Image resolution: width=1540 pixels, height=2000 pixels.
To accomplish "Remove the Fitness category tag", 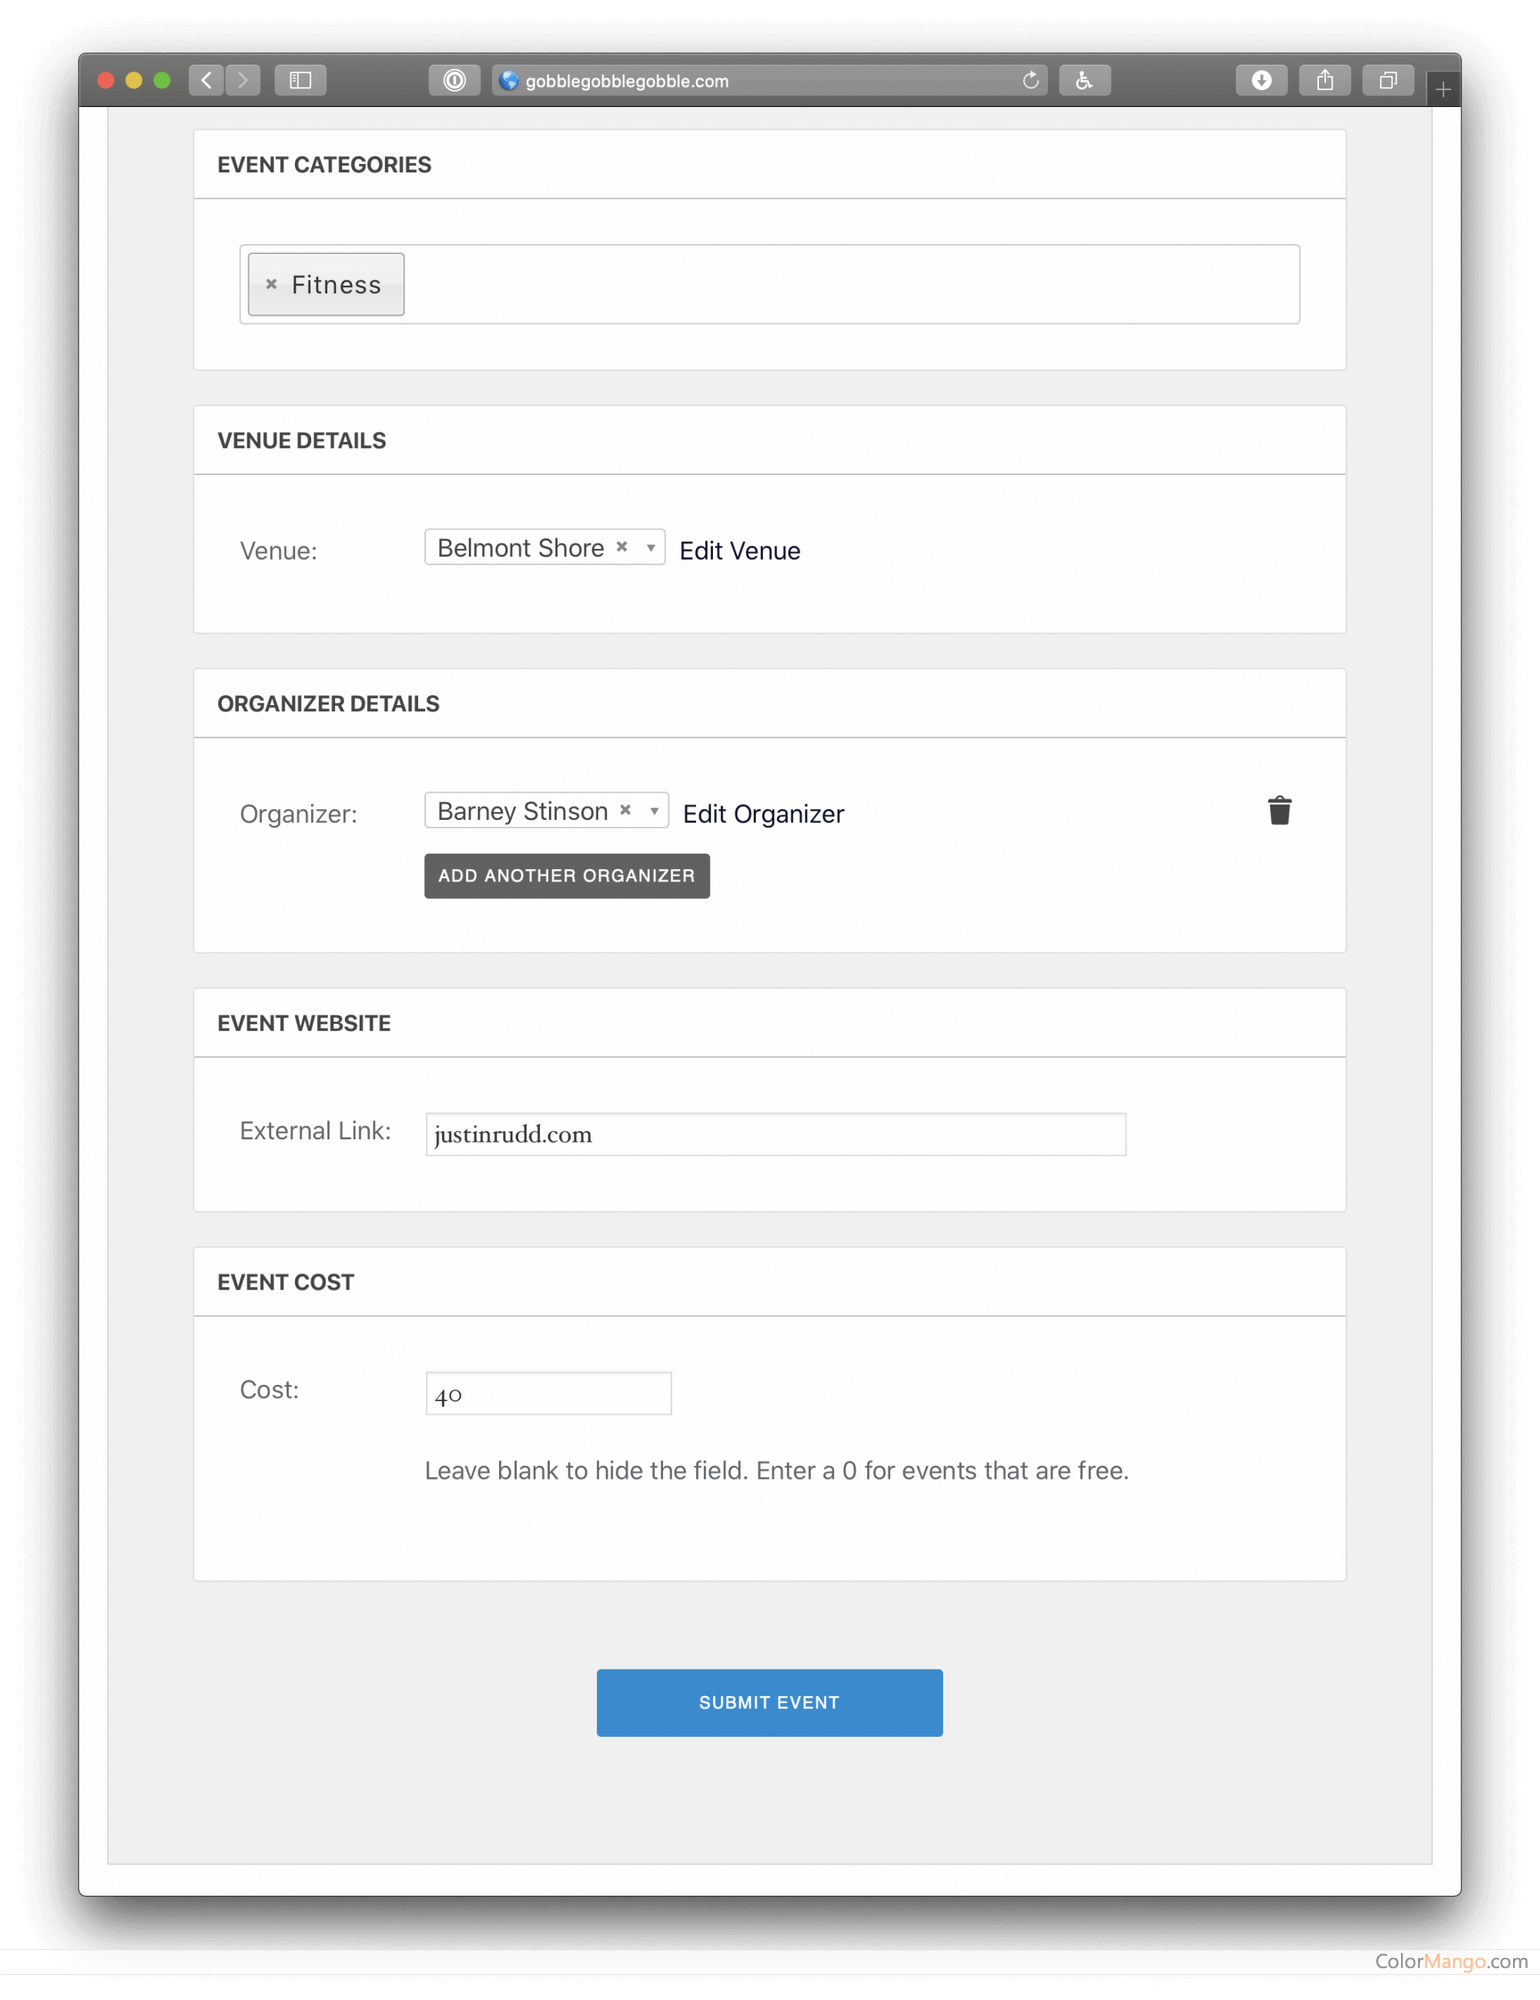I will 271,285.
